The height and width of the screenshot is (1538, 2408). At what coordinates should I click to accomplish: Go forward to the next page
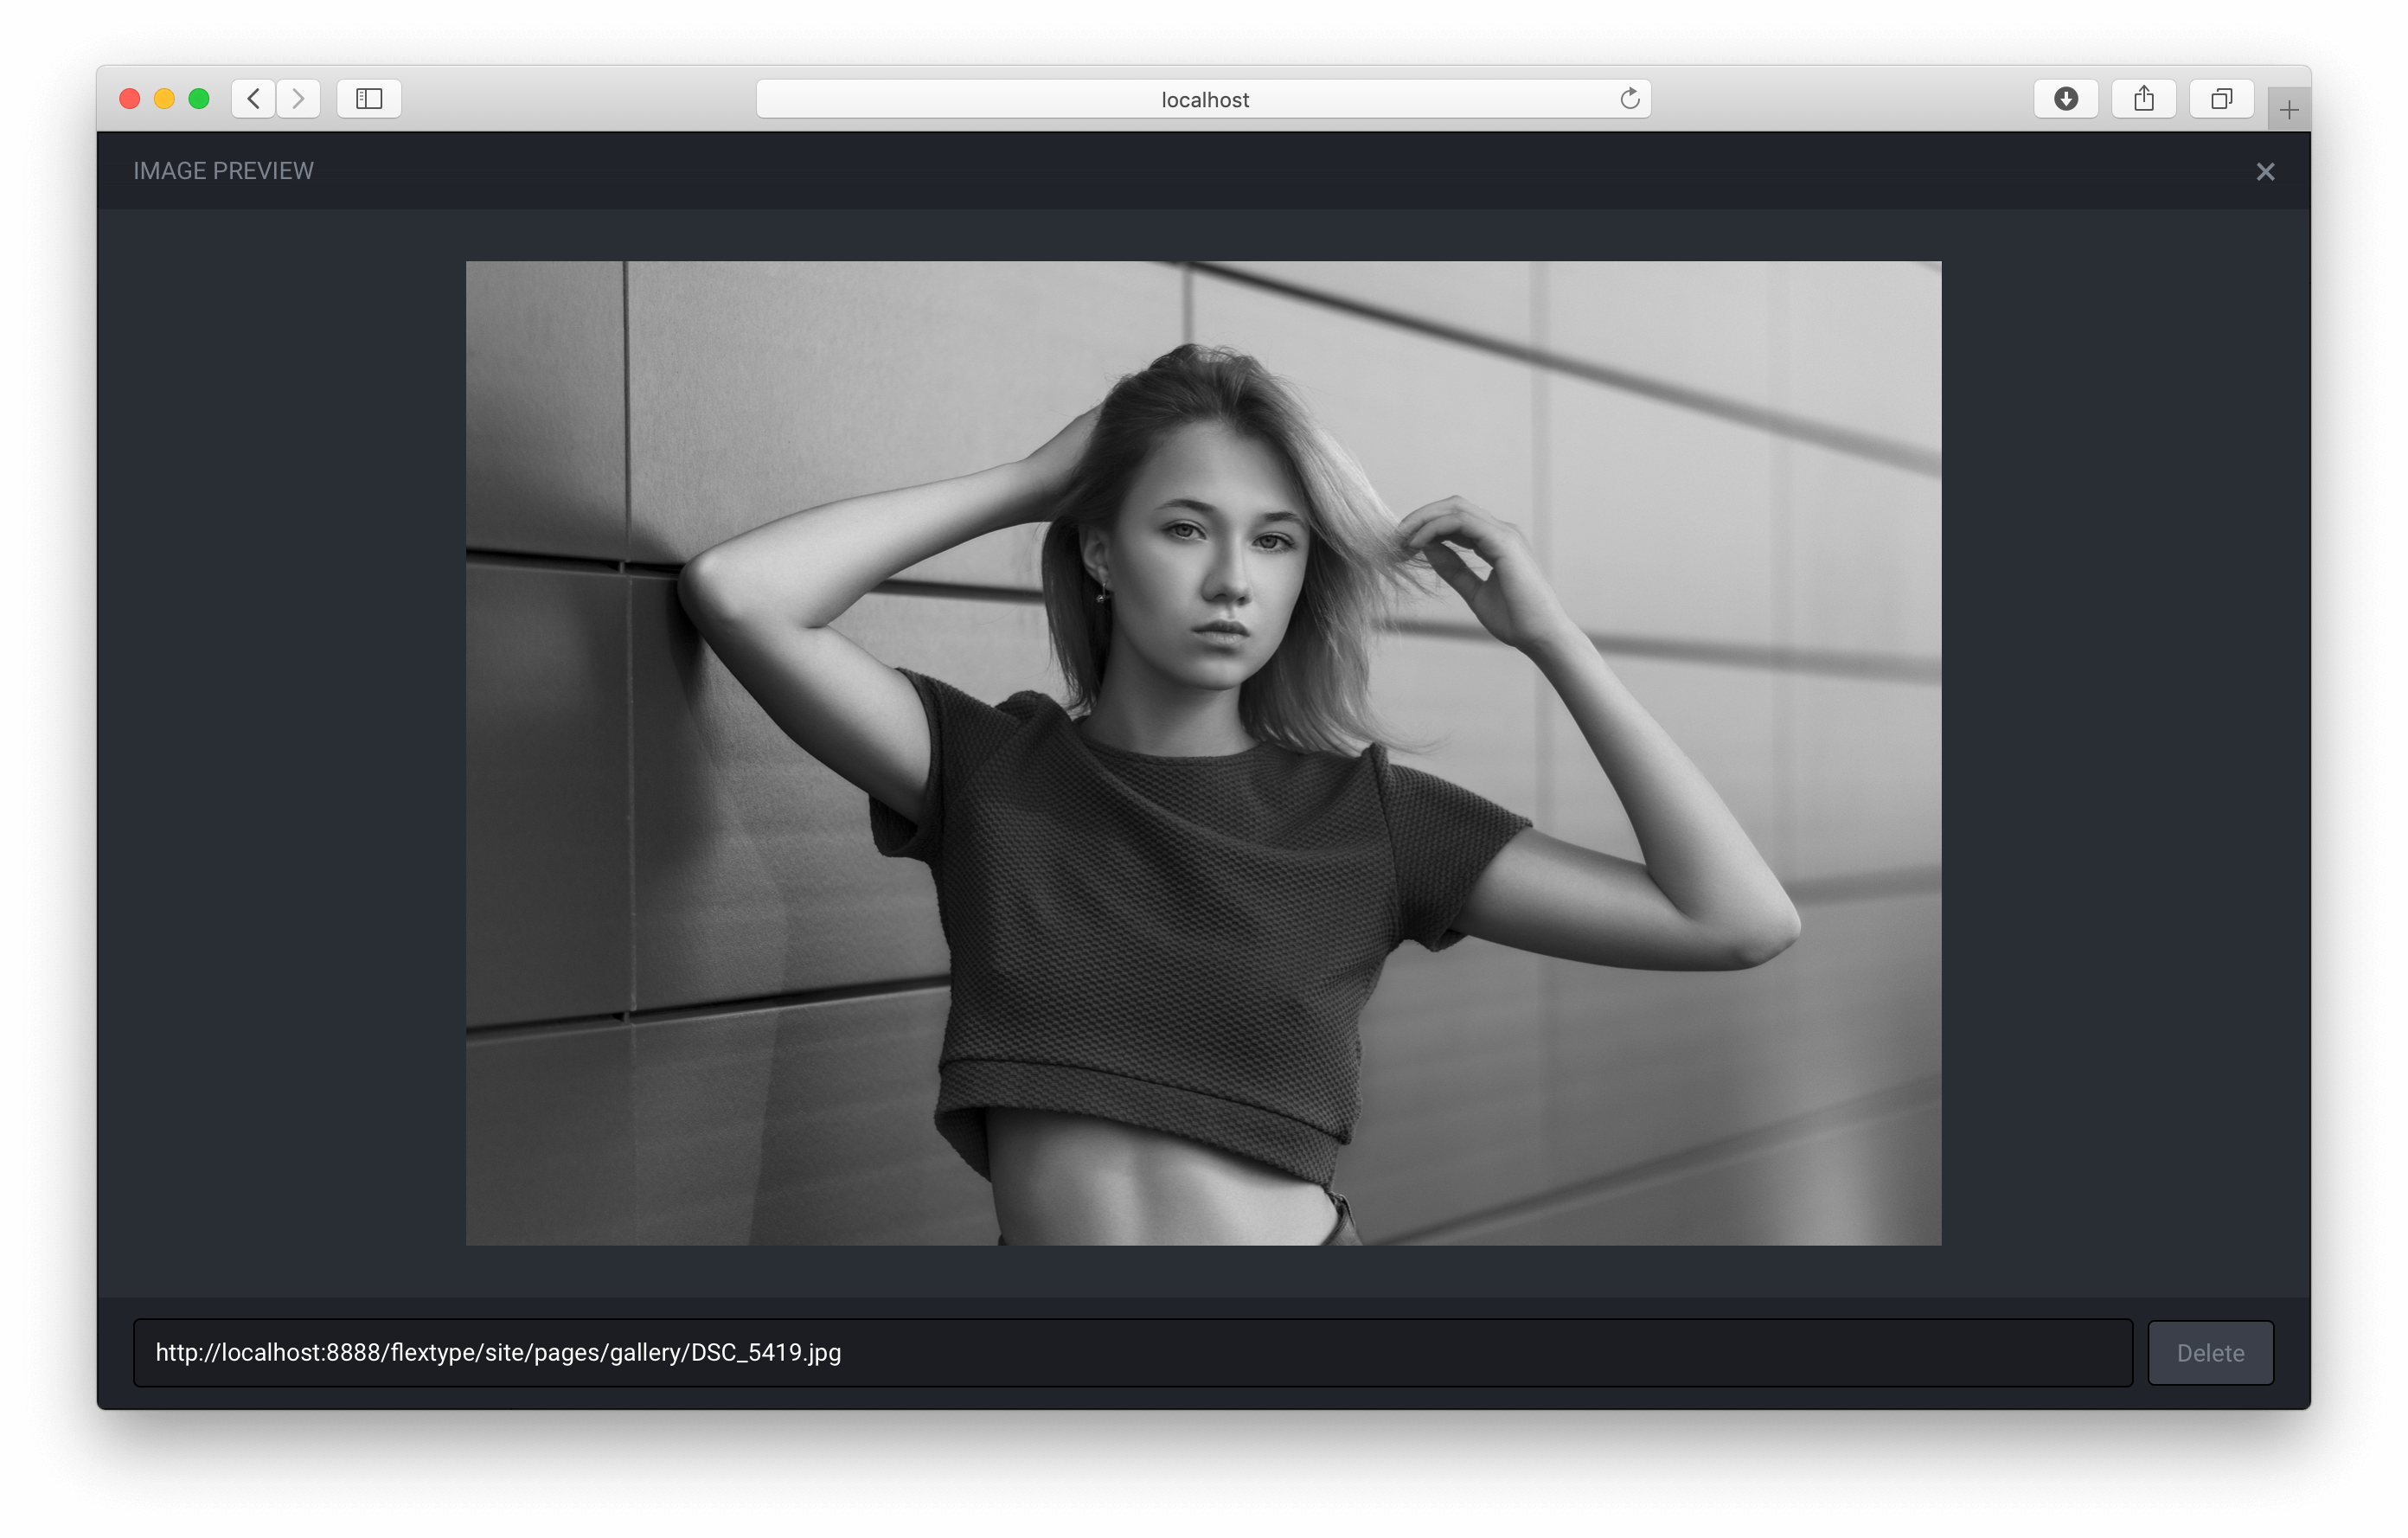298,99
